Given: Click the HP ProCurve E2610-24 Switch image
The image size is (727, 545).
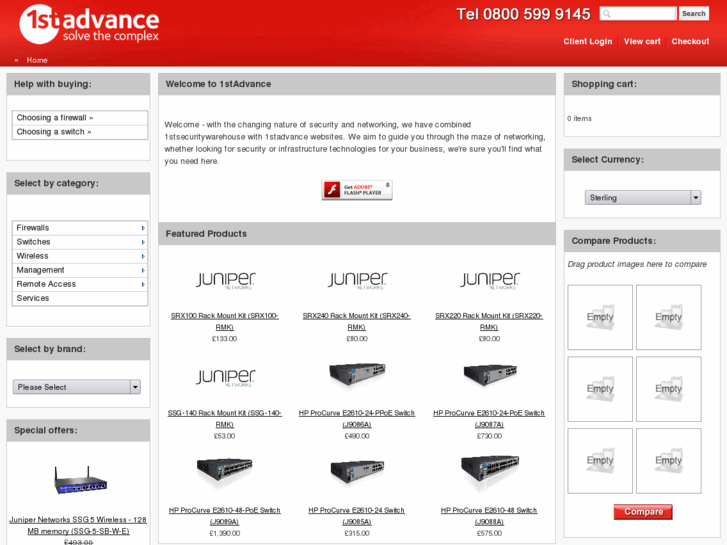Looking at the screenshot, I should 357,472.
